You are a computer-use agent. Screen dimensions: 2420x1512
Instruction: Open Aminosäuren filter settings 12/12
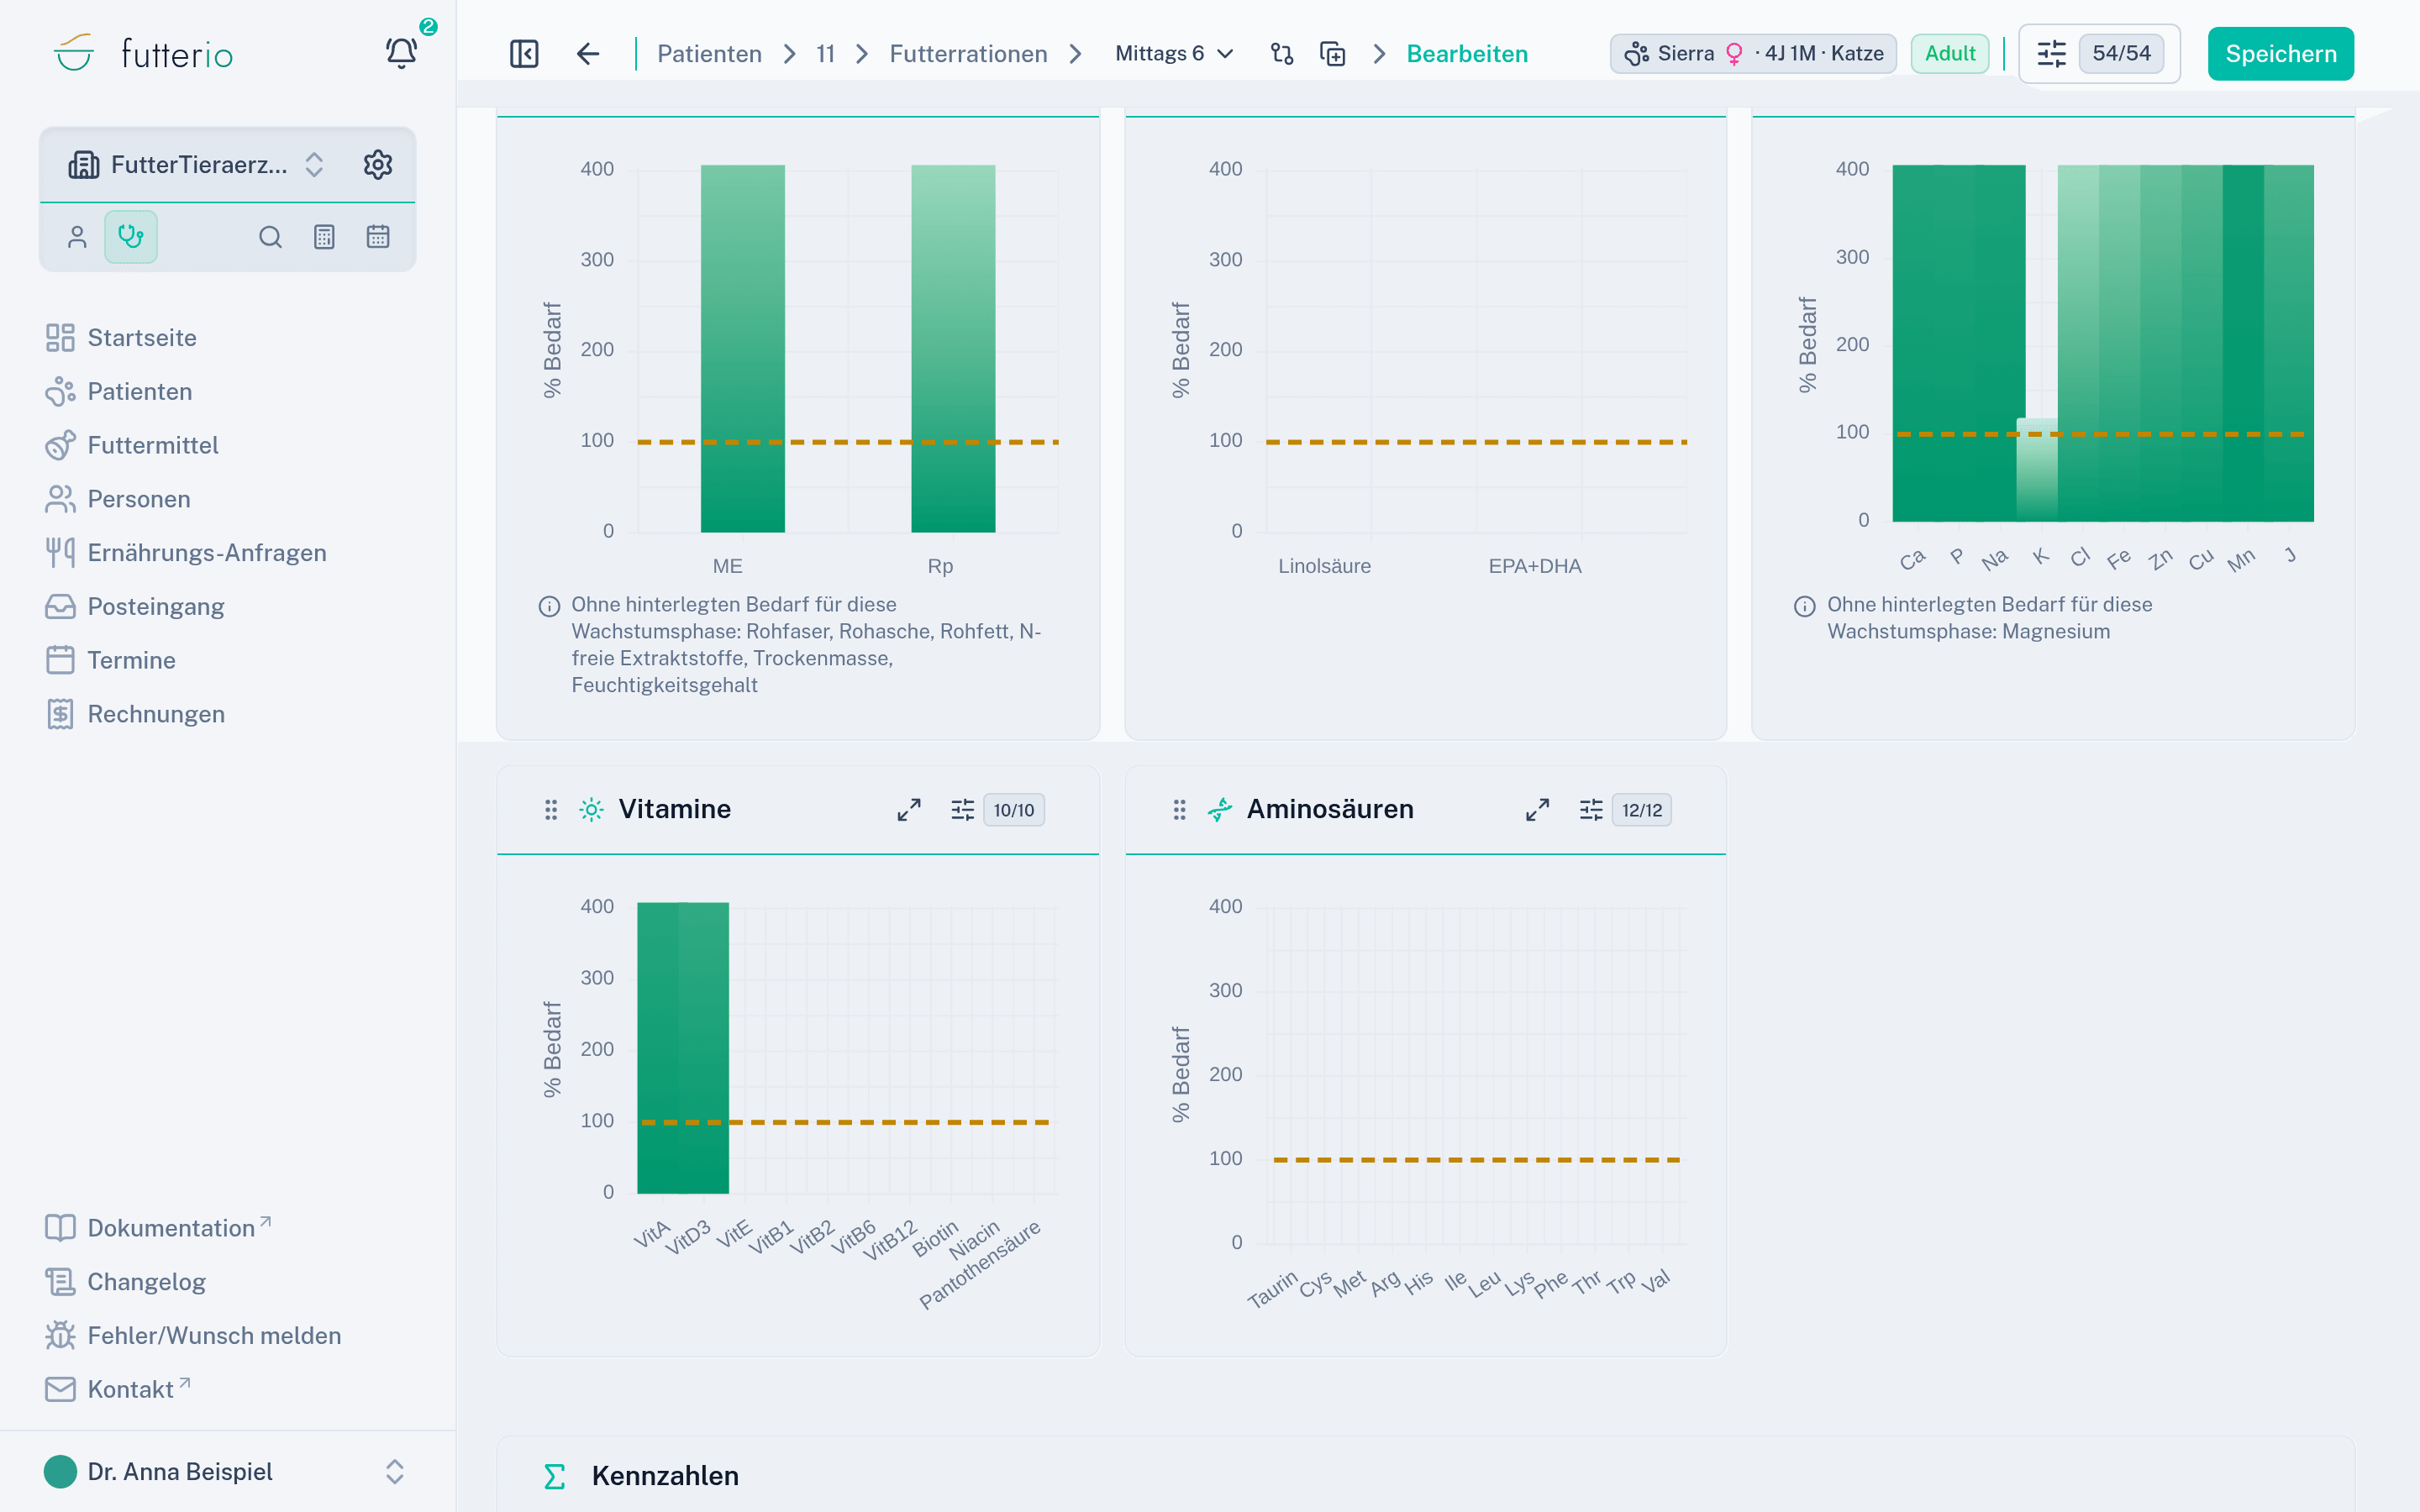click(1625, 810)
